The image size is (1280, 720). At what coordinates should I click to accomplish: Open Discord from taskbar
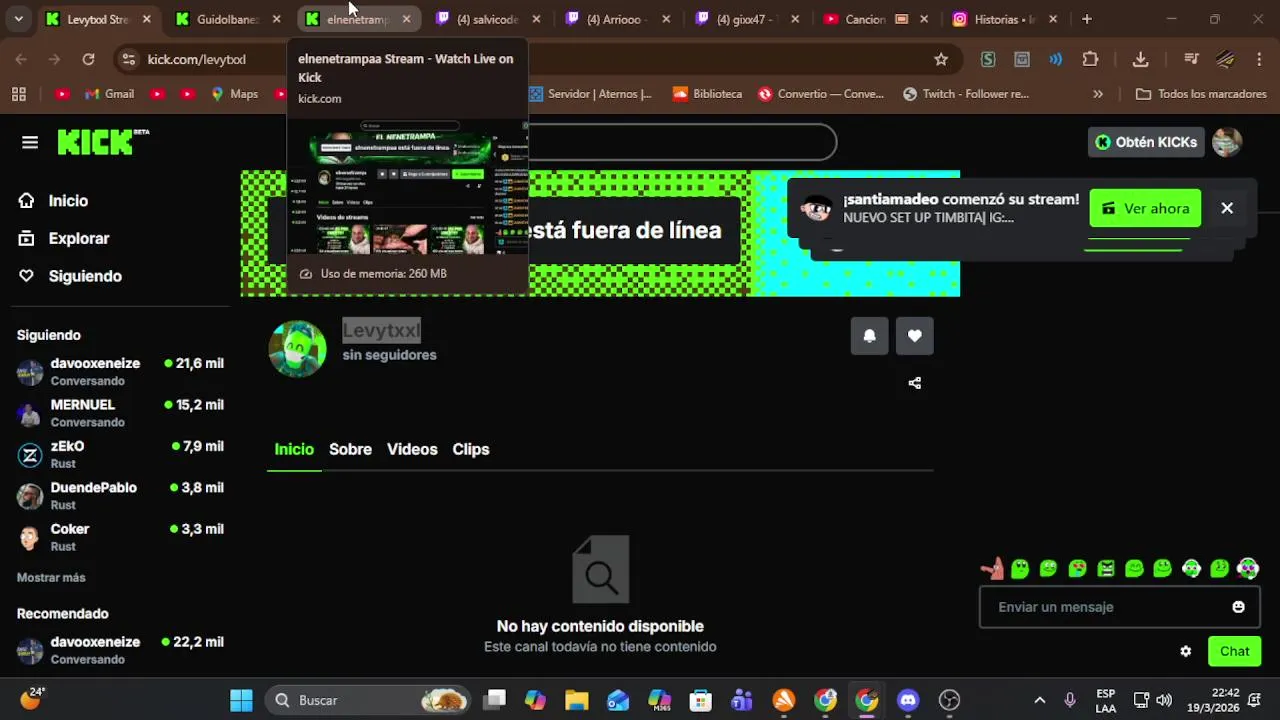907,700
